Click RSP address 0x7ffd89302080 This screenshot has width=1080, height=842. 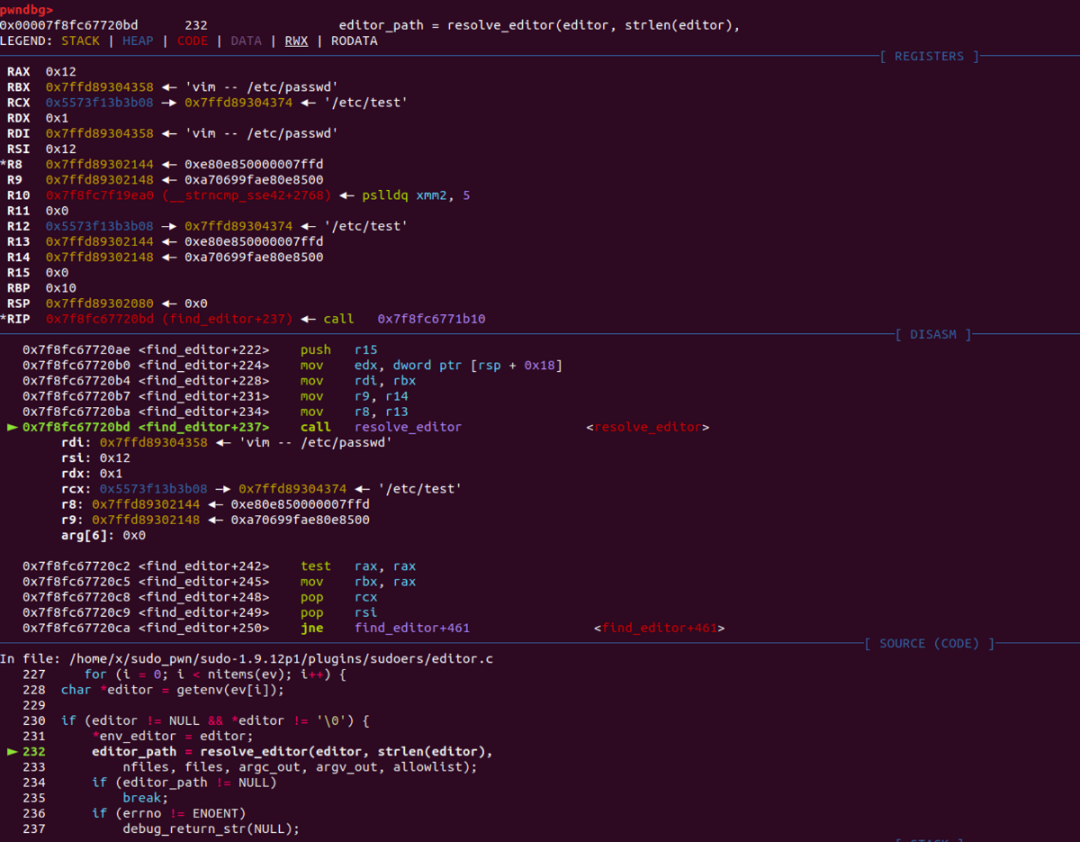[100, 303]
